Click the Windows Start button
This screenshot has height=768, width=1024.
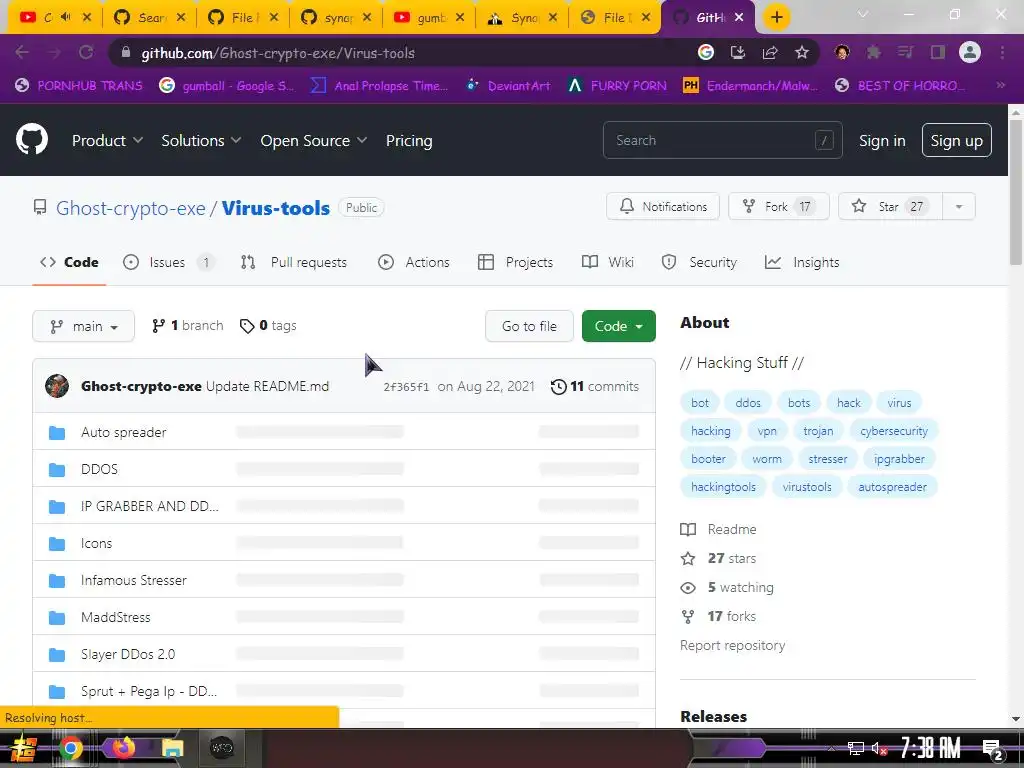click(24, 748)
